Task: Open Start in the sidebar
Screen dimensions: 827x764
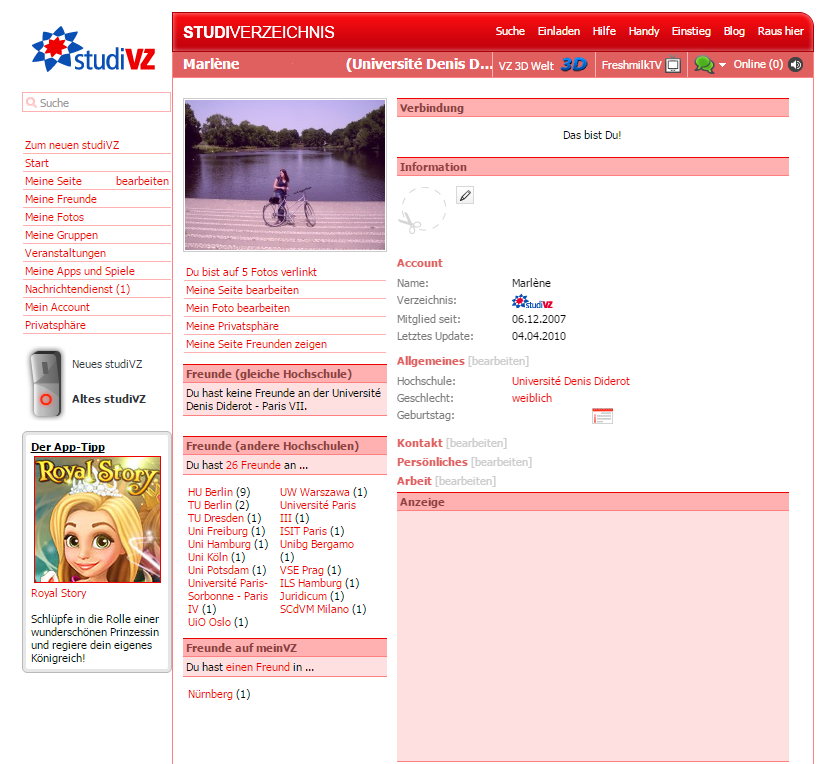Action: pyautogui.click(x=36, y=163)
